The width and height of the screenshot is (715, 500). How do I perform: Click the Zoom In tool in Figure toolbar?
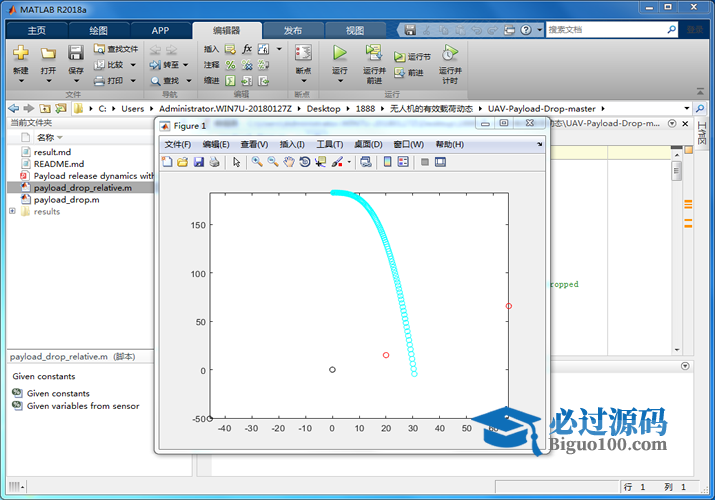(x=257, y=162)
